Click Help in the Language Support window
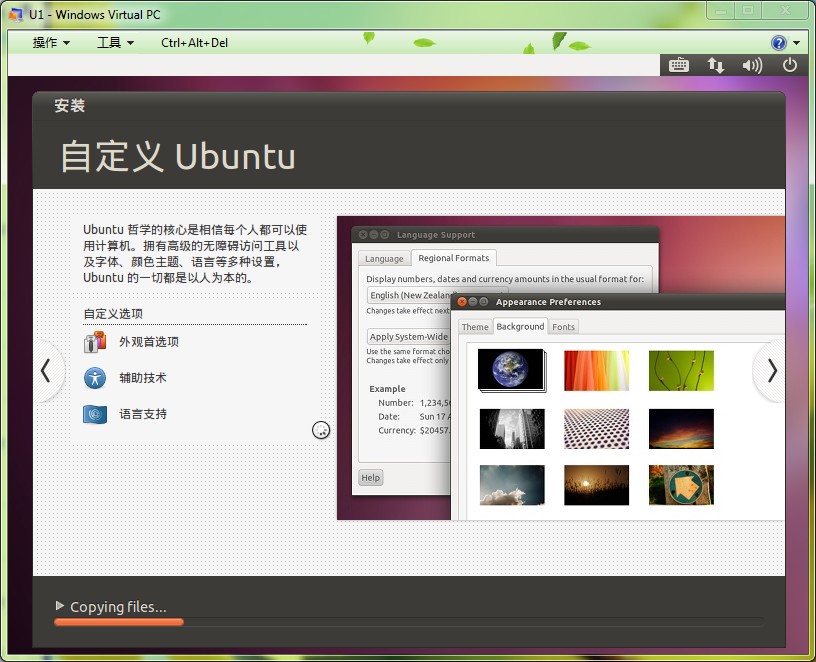Viewport: 816px width, 662px height. [x=371, y=478]
